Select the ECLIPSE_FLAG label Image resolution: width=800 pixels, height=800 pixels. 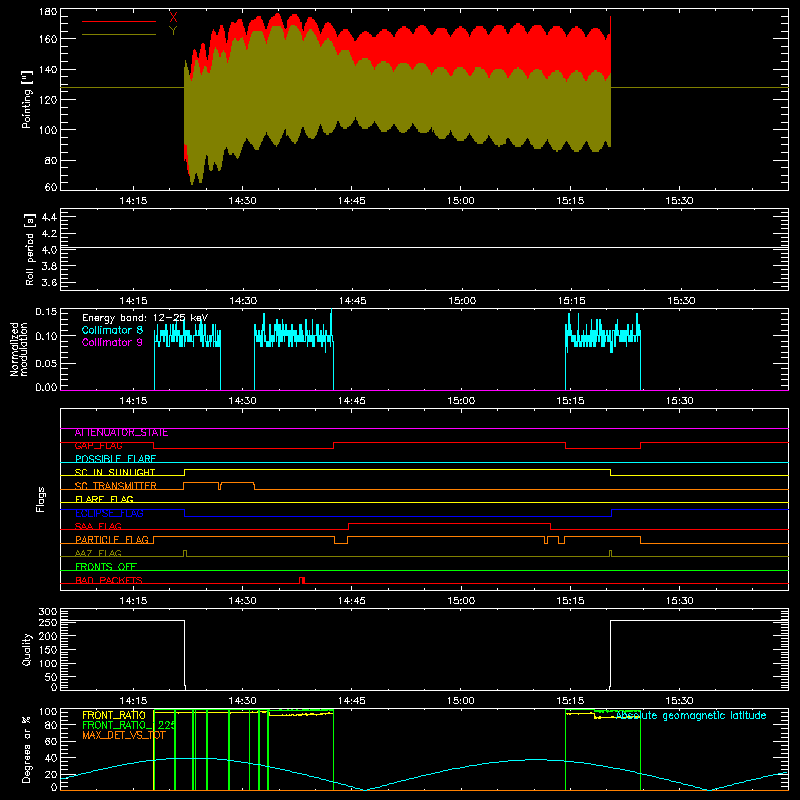pyautogui.click(x=109, y=513)
